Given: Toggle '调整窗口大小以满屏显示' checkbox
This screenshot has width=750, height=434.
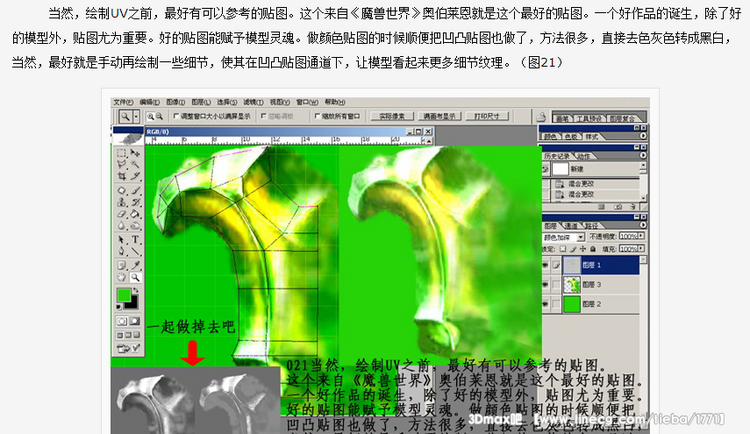Looking at the screenshot, I should pyautogui.click(x=176, y=116).
